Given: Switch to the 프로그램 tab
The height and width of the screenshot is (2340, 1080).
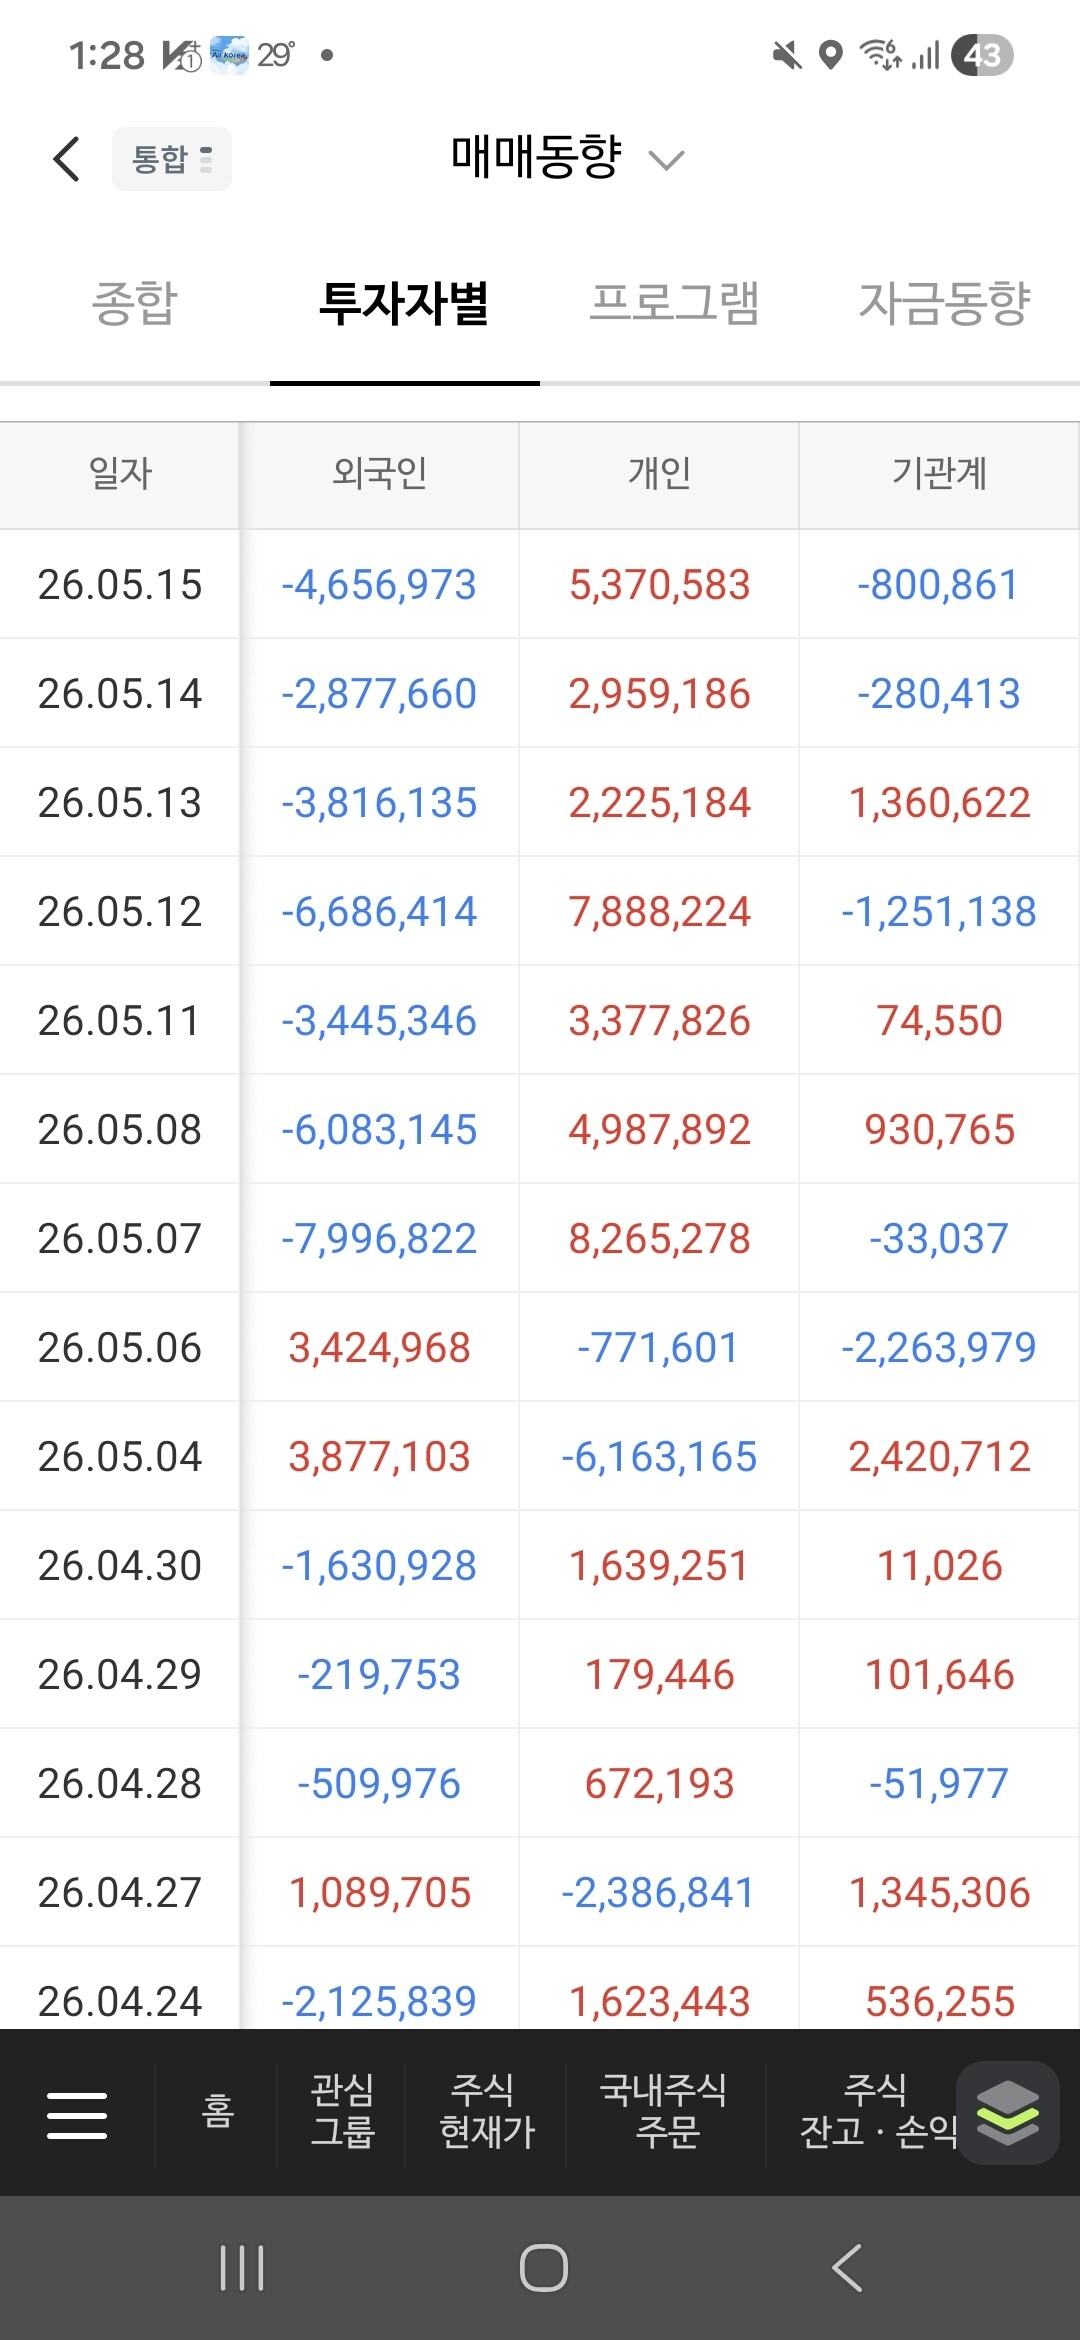Looking at the screenshot, I should tap(675, 303).
